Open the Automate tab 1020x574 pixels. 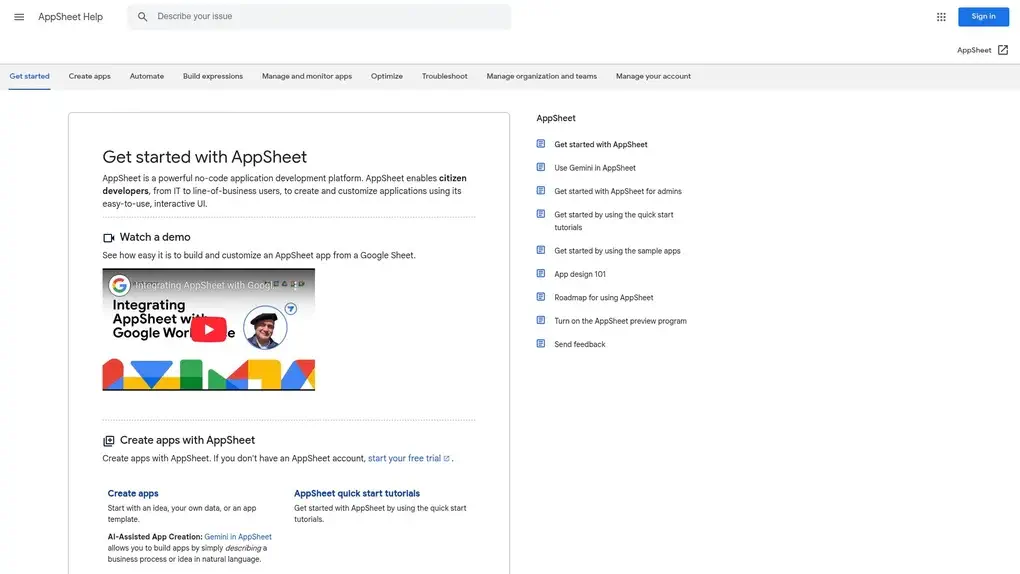point(146,76)
